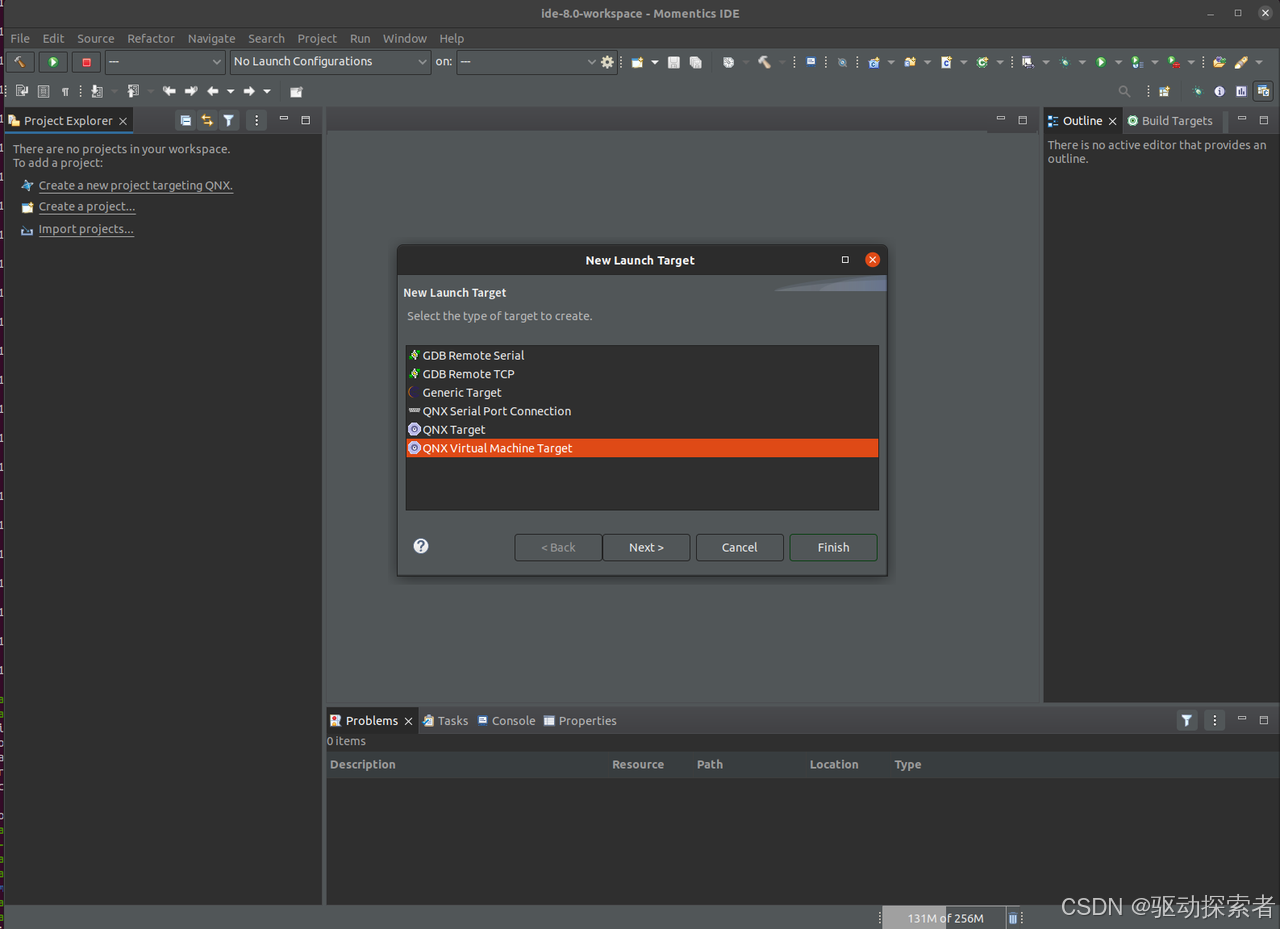Click the 'Import projects...' link
This screenshot has height=929, width=1280.
pos(86,229)
